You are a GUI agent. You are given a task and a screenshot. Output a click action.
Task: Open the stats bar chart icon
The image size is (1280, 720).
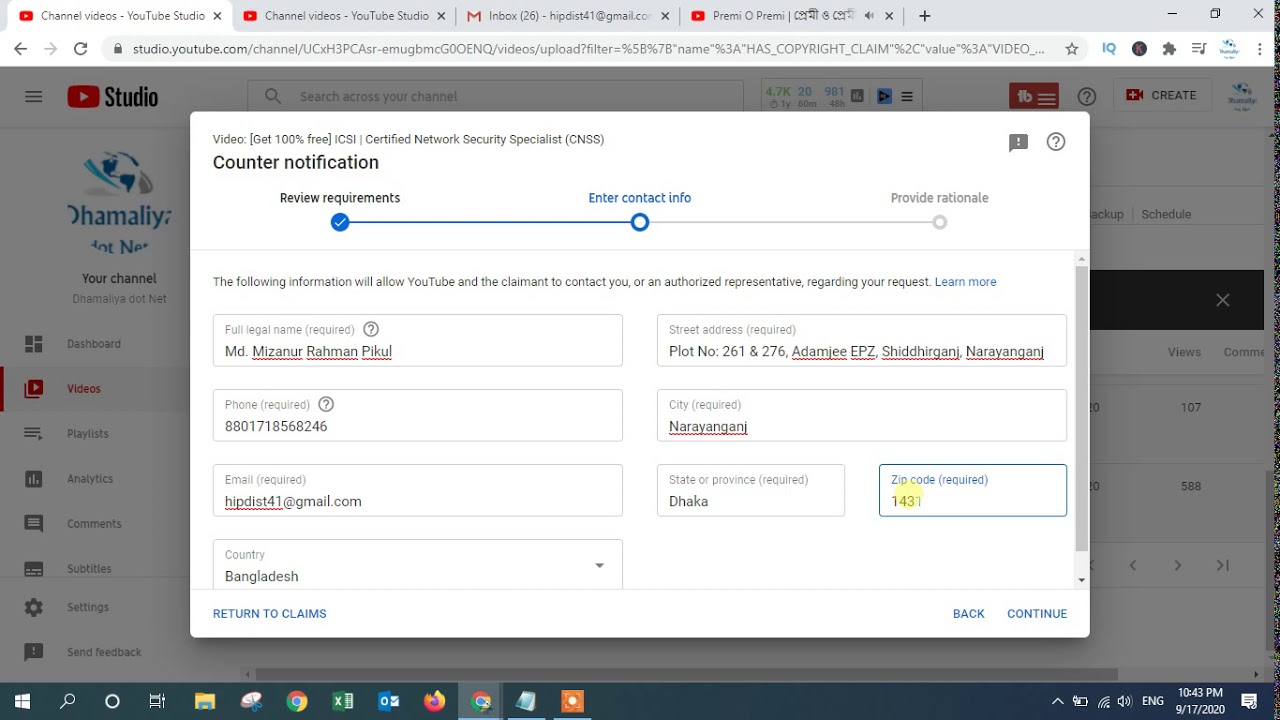pyautogui.click(x=857, y=96)
